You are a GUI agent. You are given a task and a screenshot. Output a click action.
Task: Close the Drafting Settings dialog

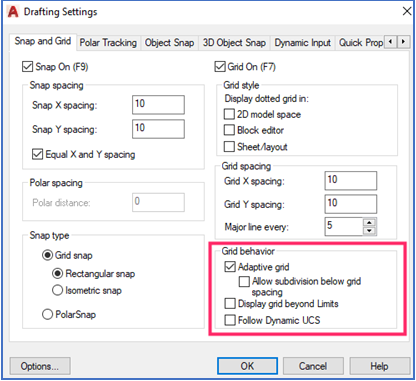[407, 11]
